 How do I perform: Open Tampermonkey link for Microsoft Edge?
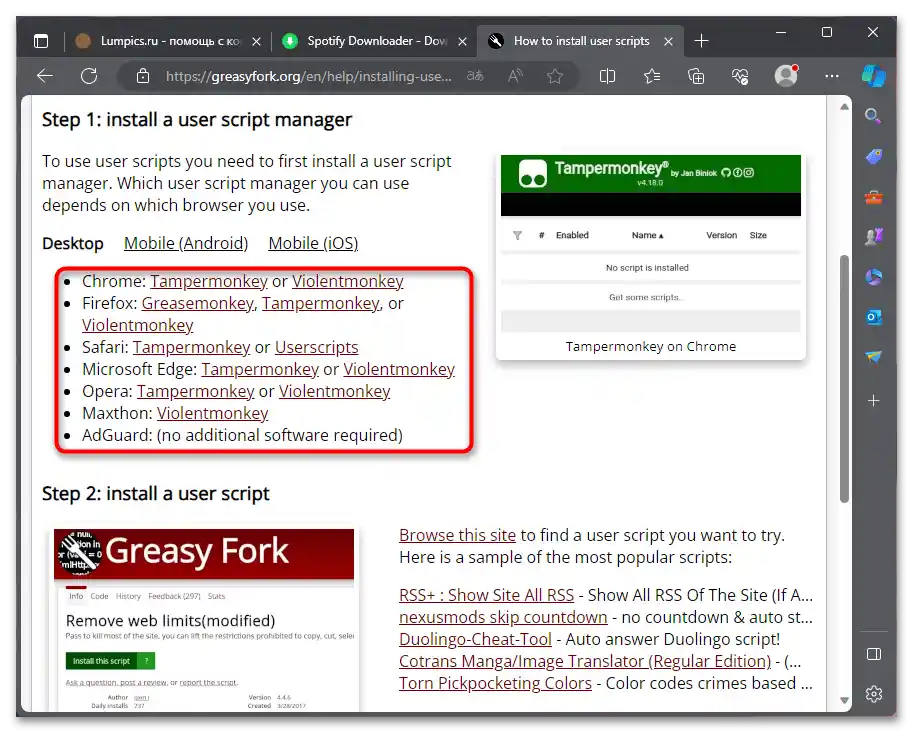pyautogui.click(x=260, y=370)
